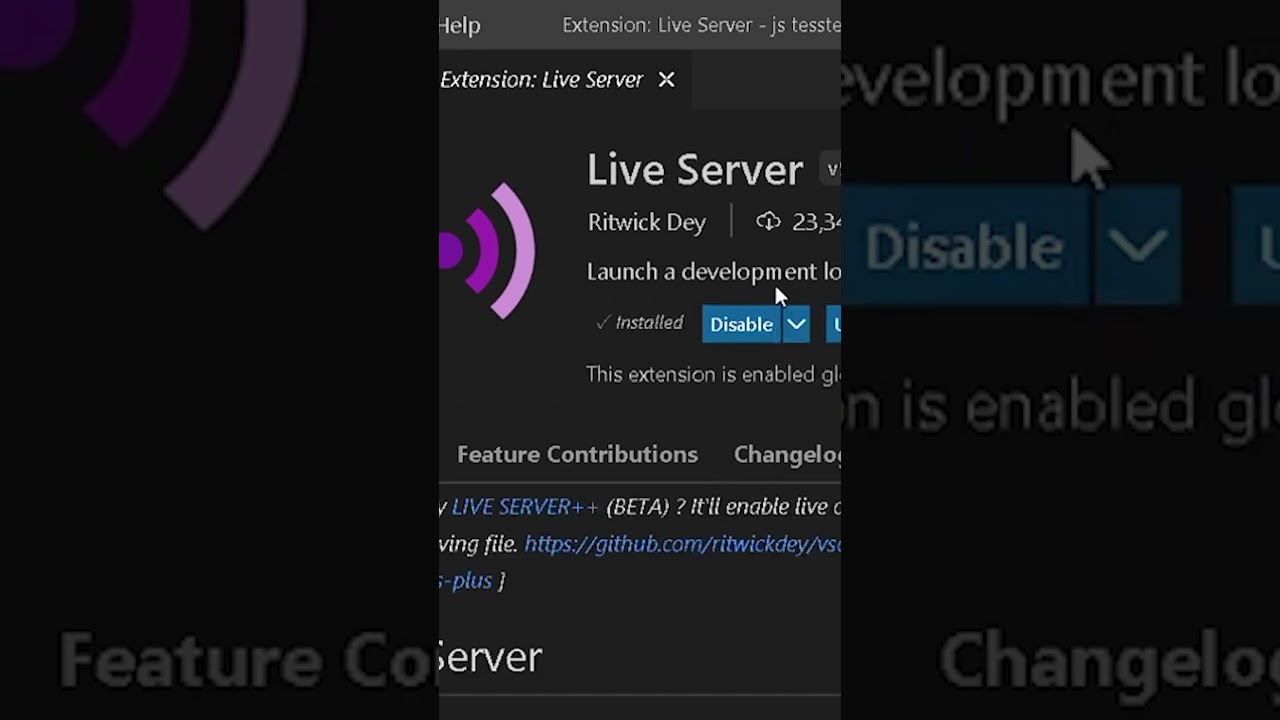Click the cloud download count icon
The image size is (1280, 720).
(x=768, y=222)
